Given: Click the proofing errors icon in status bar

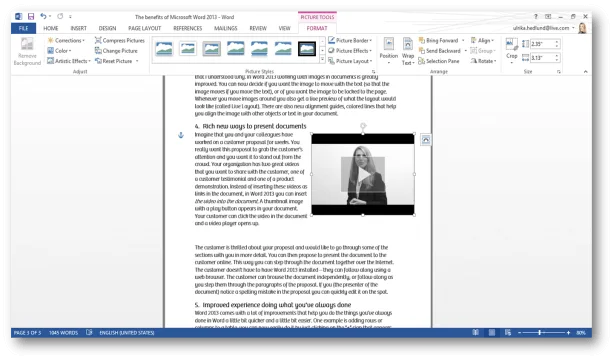Looking at the screenshot, I should pyautogui.click(x=89, y=333).
